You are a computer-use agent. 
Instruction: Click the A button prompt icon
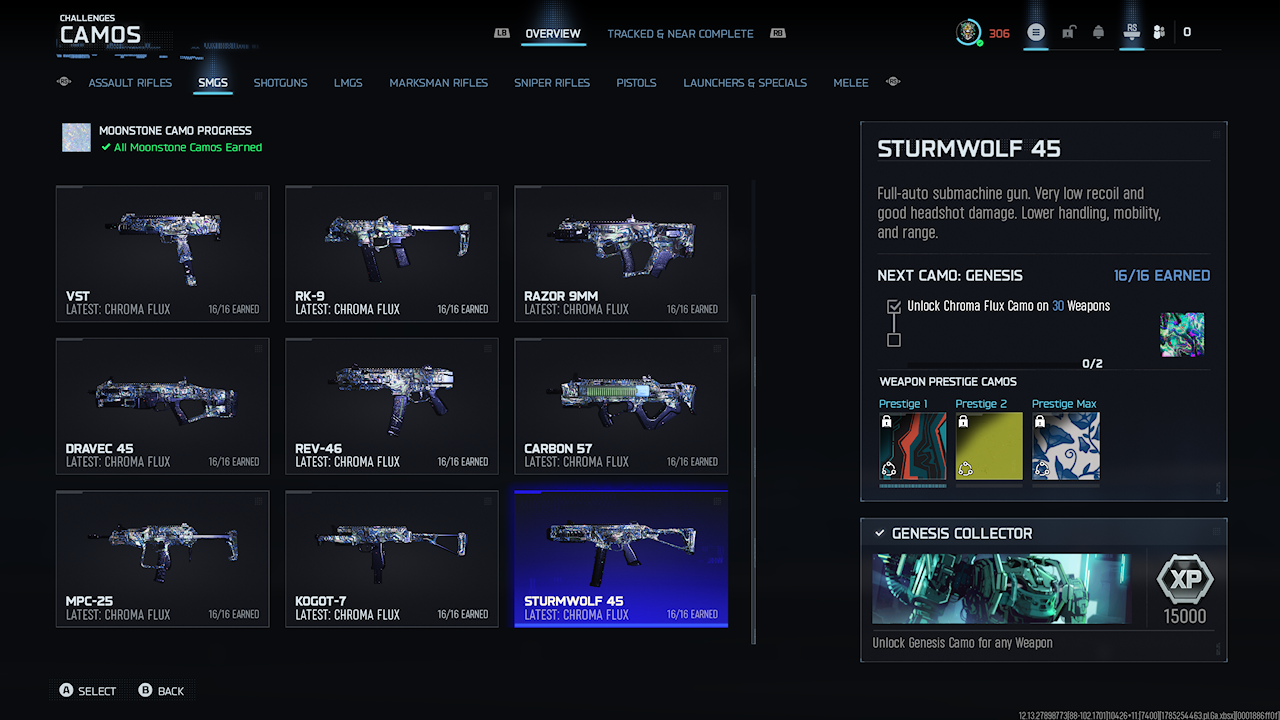pos(66,690)
